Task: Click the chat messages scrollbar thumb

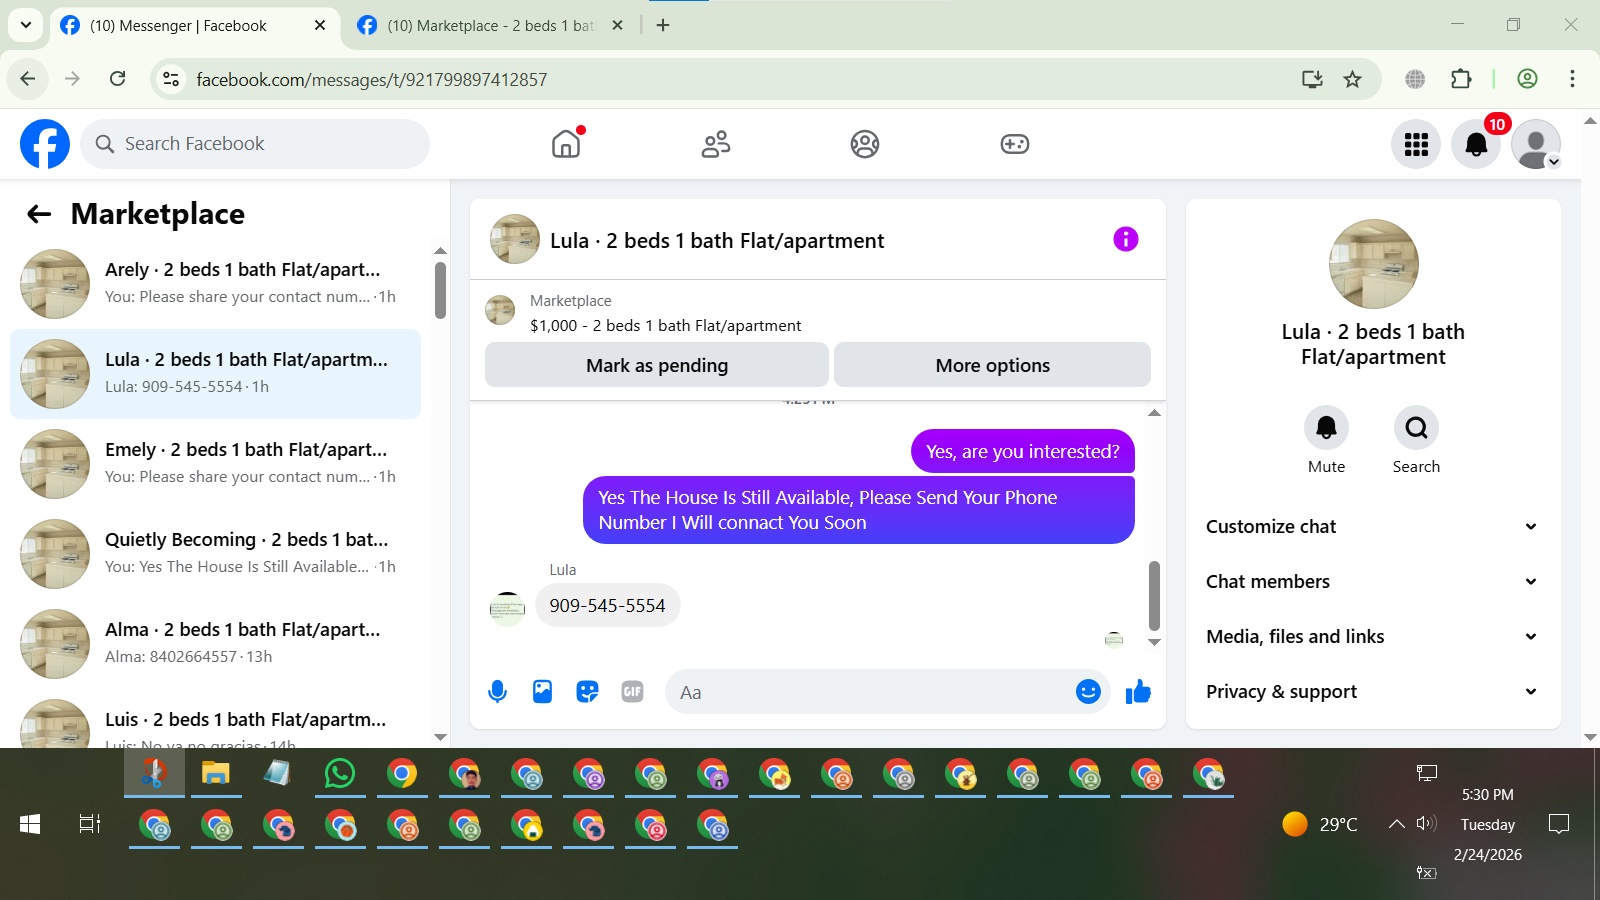Action: click(x=1154, y=595)
